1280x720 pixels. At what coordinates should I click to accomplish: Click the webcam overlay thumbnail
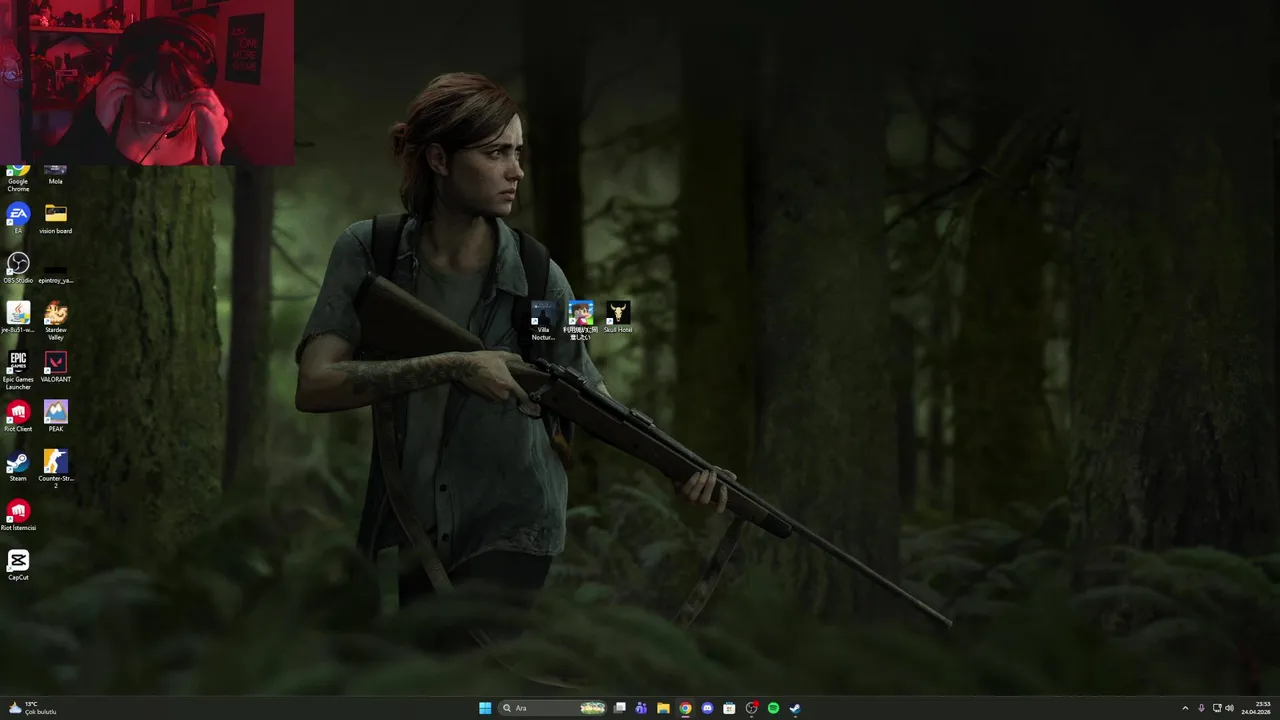[147, 82]
